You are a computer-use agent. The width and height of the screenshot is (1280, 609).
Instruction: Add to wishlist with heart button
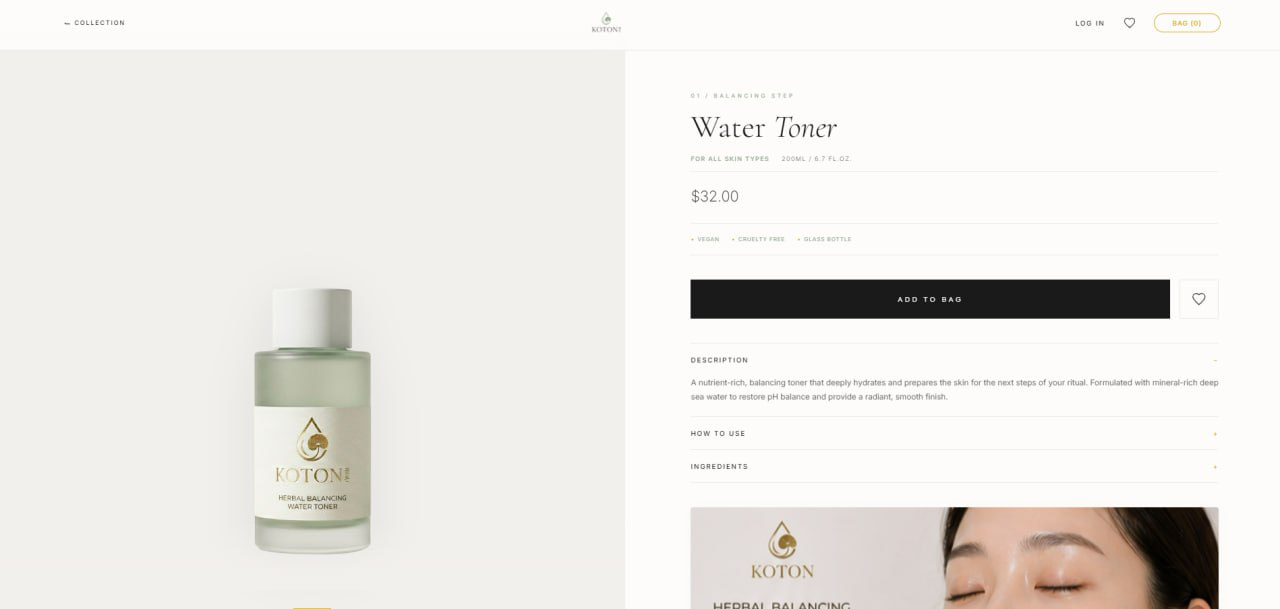coord(1198,299)
